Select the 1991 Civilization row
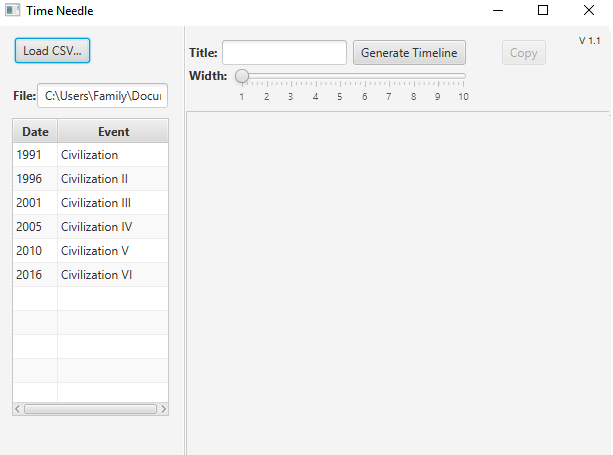This screenshot has height=455, width=613. click(x=90, y=155)
